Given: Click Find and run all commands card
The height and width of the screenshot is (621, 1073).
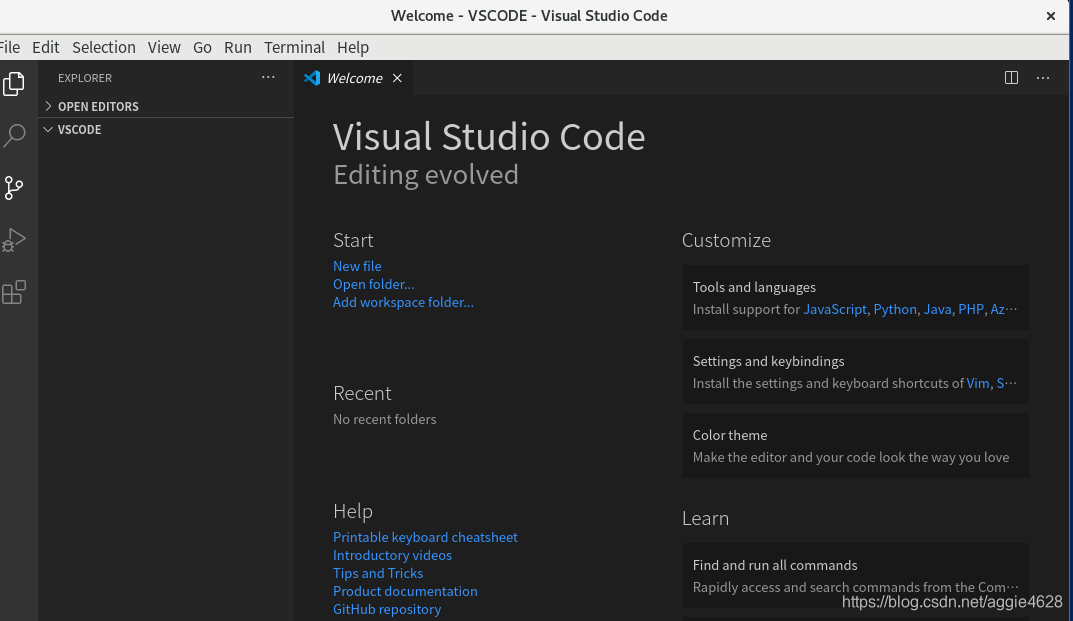Looking at the screenshot, I should [855, 575].
